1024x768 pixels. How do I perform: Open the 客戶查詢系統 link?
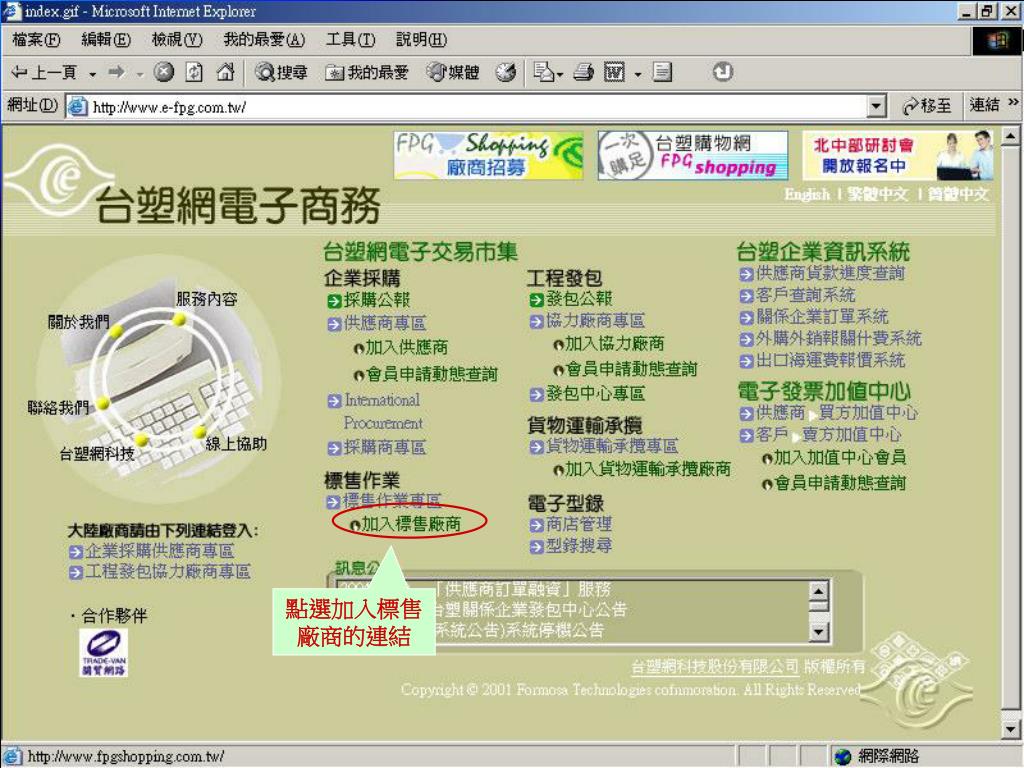[x=805, y=295]
